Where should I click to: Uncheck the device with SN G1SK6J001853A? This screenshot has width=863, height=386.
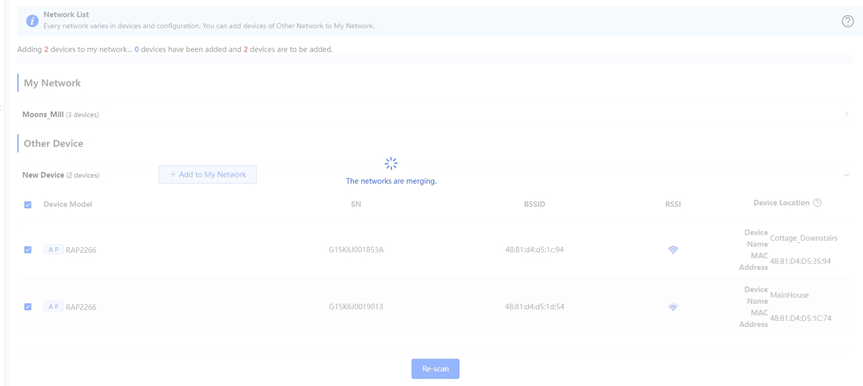click(x=28, y=249)
